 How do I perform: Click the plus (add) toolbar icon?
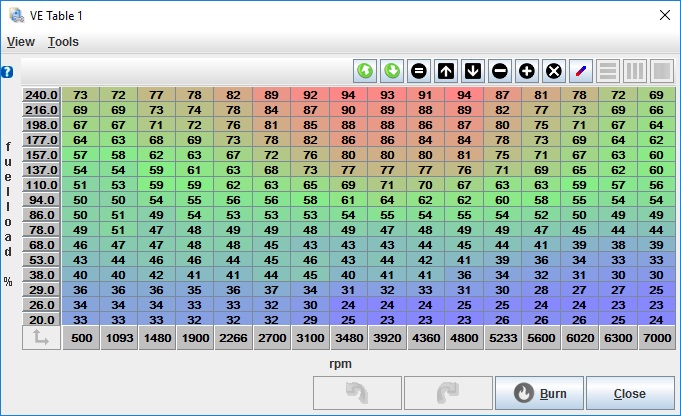click(x=527, y=71)
